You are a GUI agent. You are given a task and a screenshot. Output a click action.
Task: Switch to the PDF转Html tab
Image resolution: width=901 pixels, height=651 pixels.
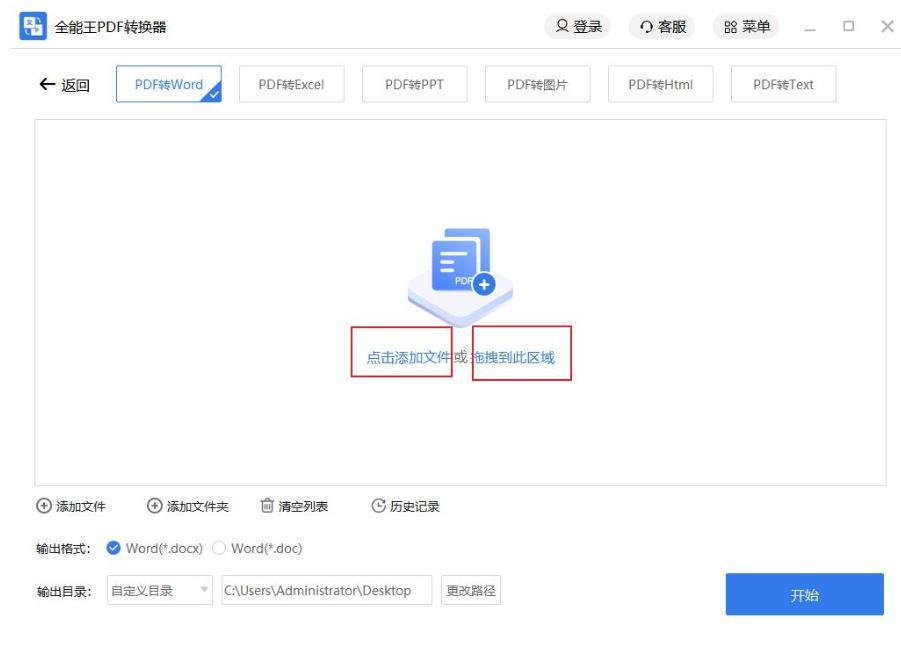pos(661,84)
